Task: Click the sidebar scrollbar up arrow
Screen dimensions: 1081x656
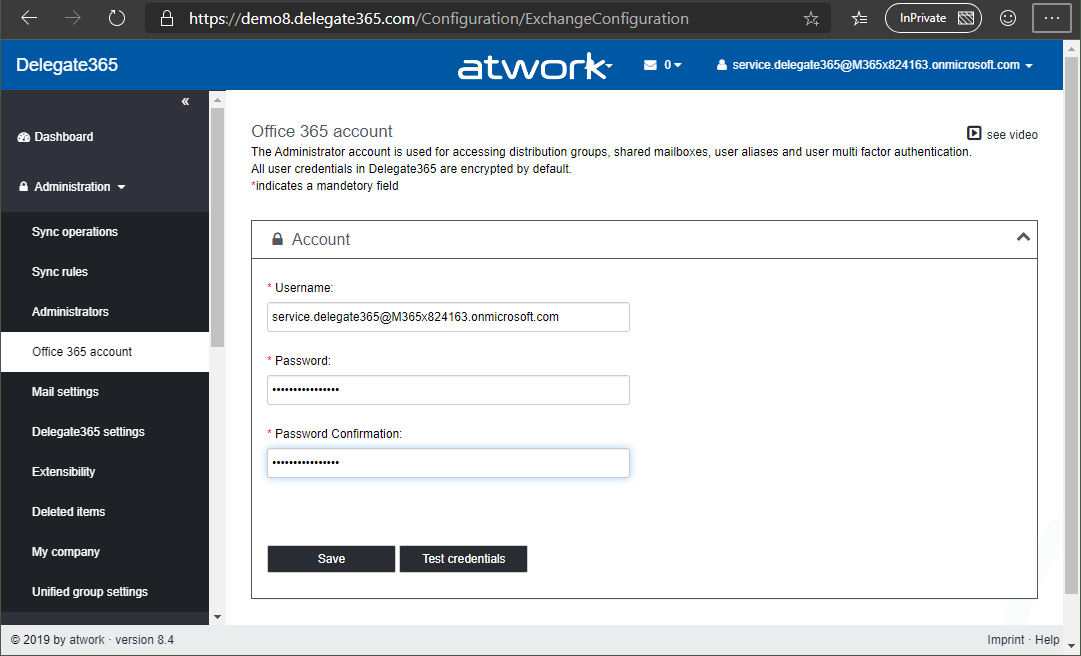Action: [217, 100]
